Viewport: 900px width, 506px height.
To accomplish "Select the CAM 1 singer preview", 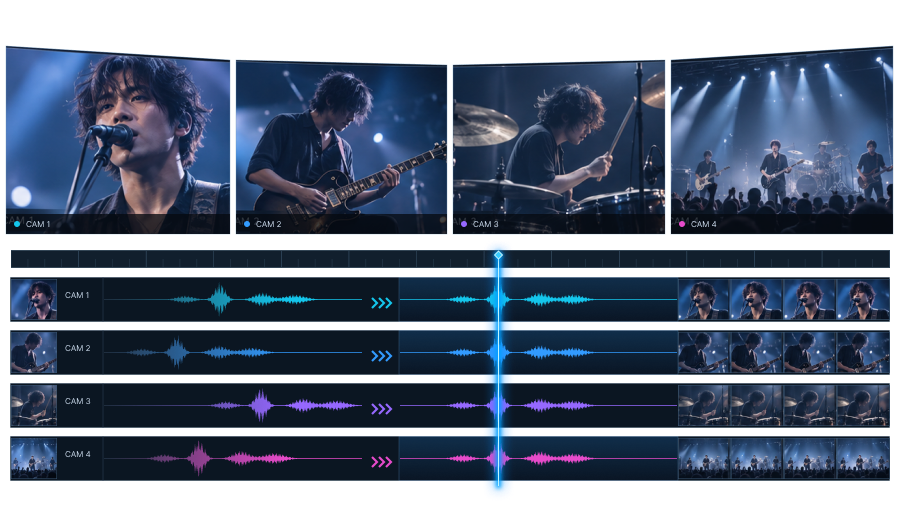I will 118,141.
